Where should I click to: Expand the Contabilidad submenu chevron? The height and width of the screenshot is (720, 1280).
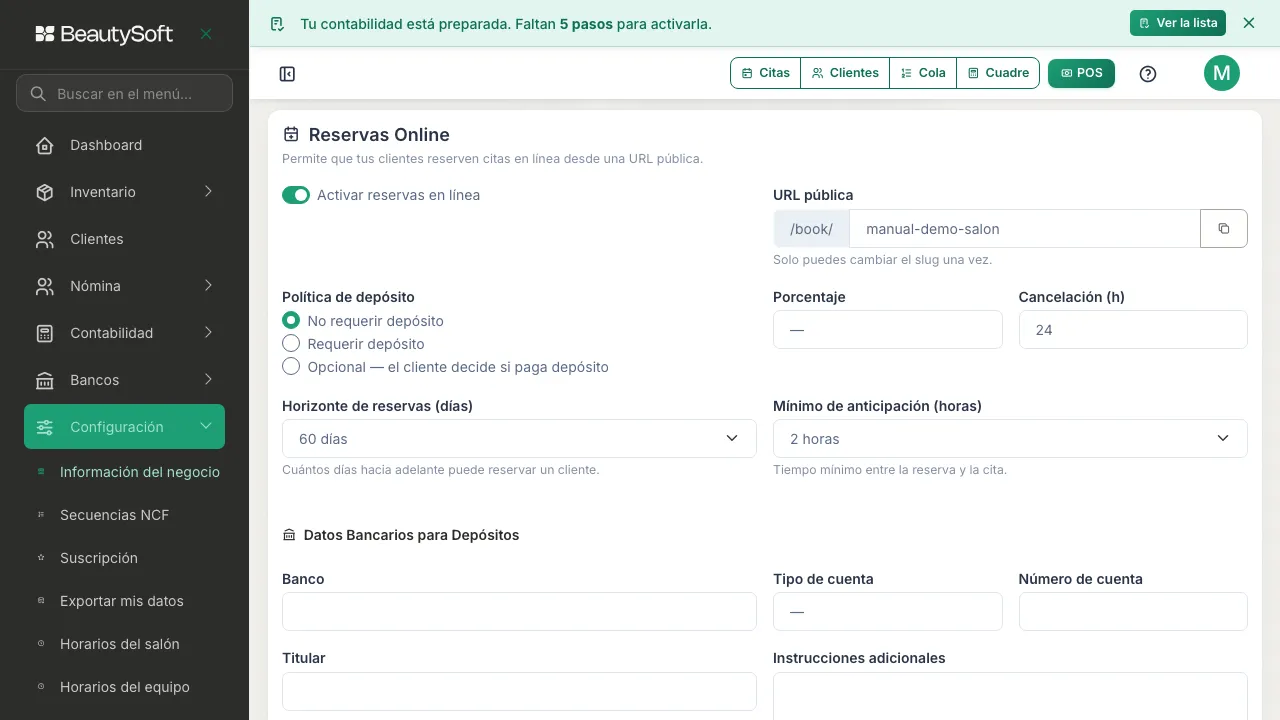click(x=208, y=332)
